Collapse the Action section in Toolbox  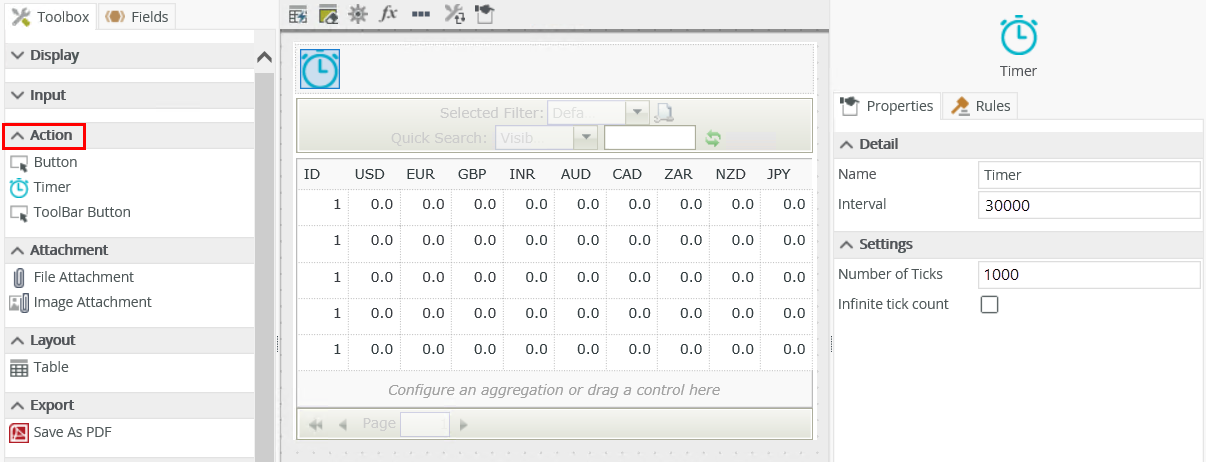(44, 135)
